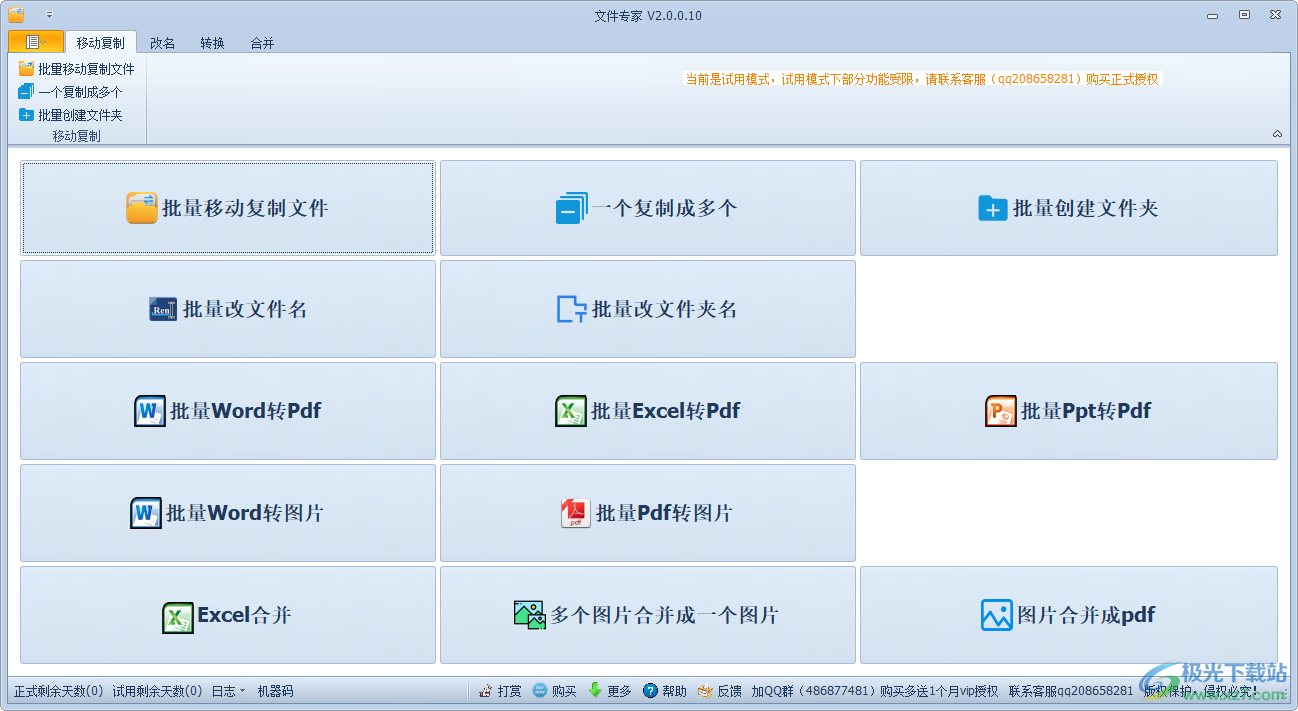Switch to the 改名 ribbon tab

pos(162,42)
